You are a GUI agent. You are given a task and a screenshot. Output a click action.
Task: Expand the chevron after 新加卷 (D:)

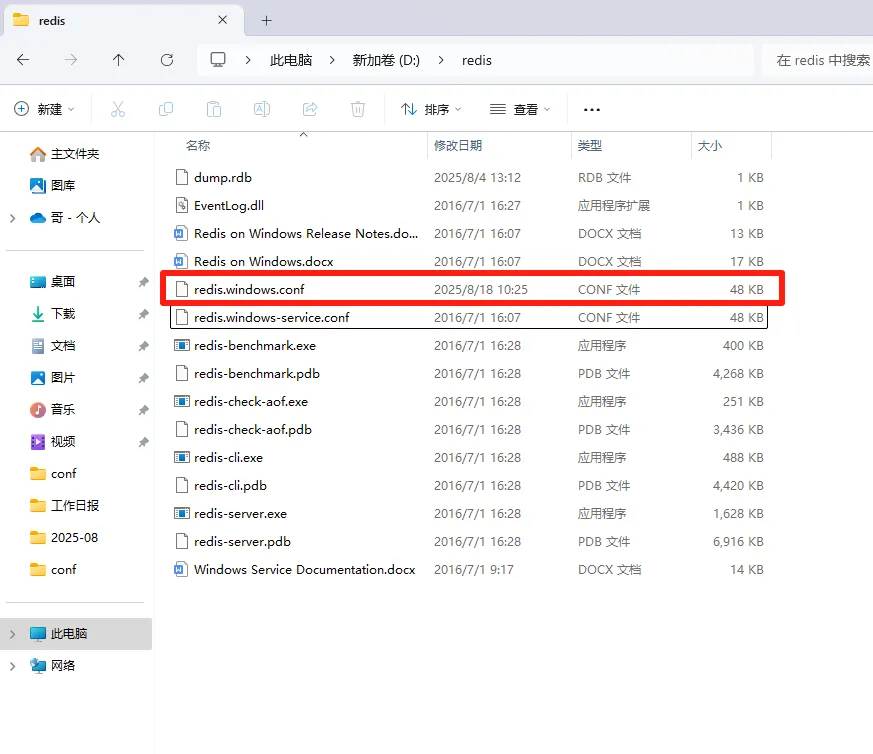441,60
